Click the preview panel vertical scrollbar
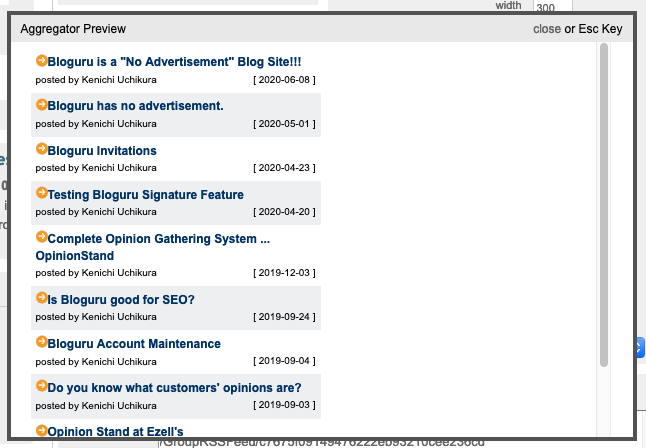 click(604, 205)
